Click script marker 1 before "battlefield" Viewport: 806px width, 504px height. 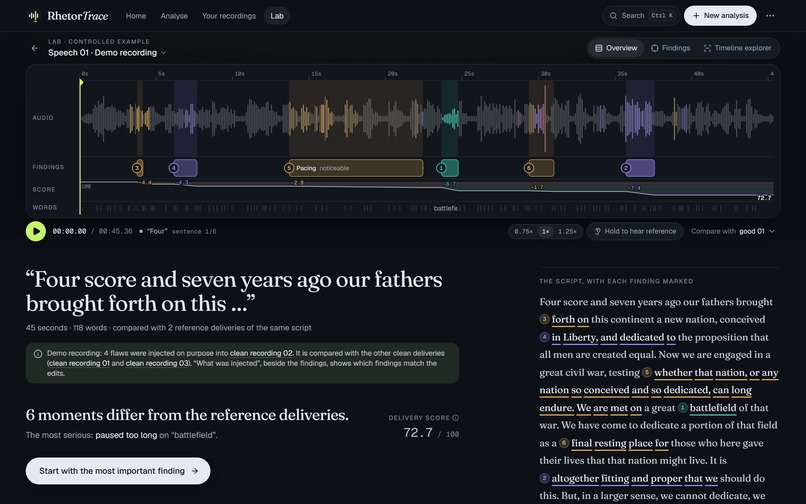pyautogui.click(x=682, y=408)
